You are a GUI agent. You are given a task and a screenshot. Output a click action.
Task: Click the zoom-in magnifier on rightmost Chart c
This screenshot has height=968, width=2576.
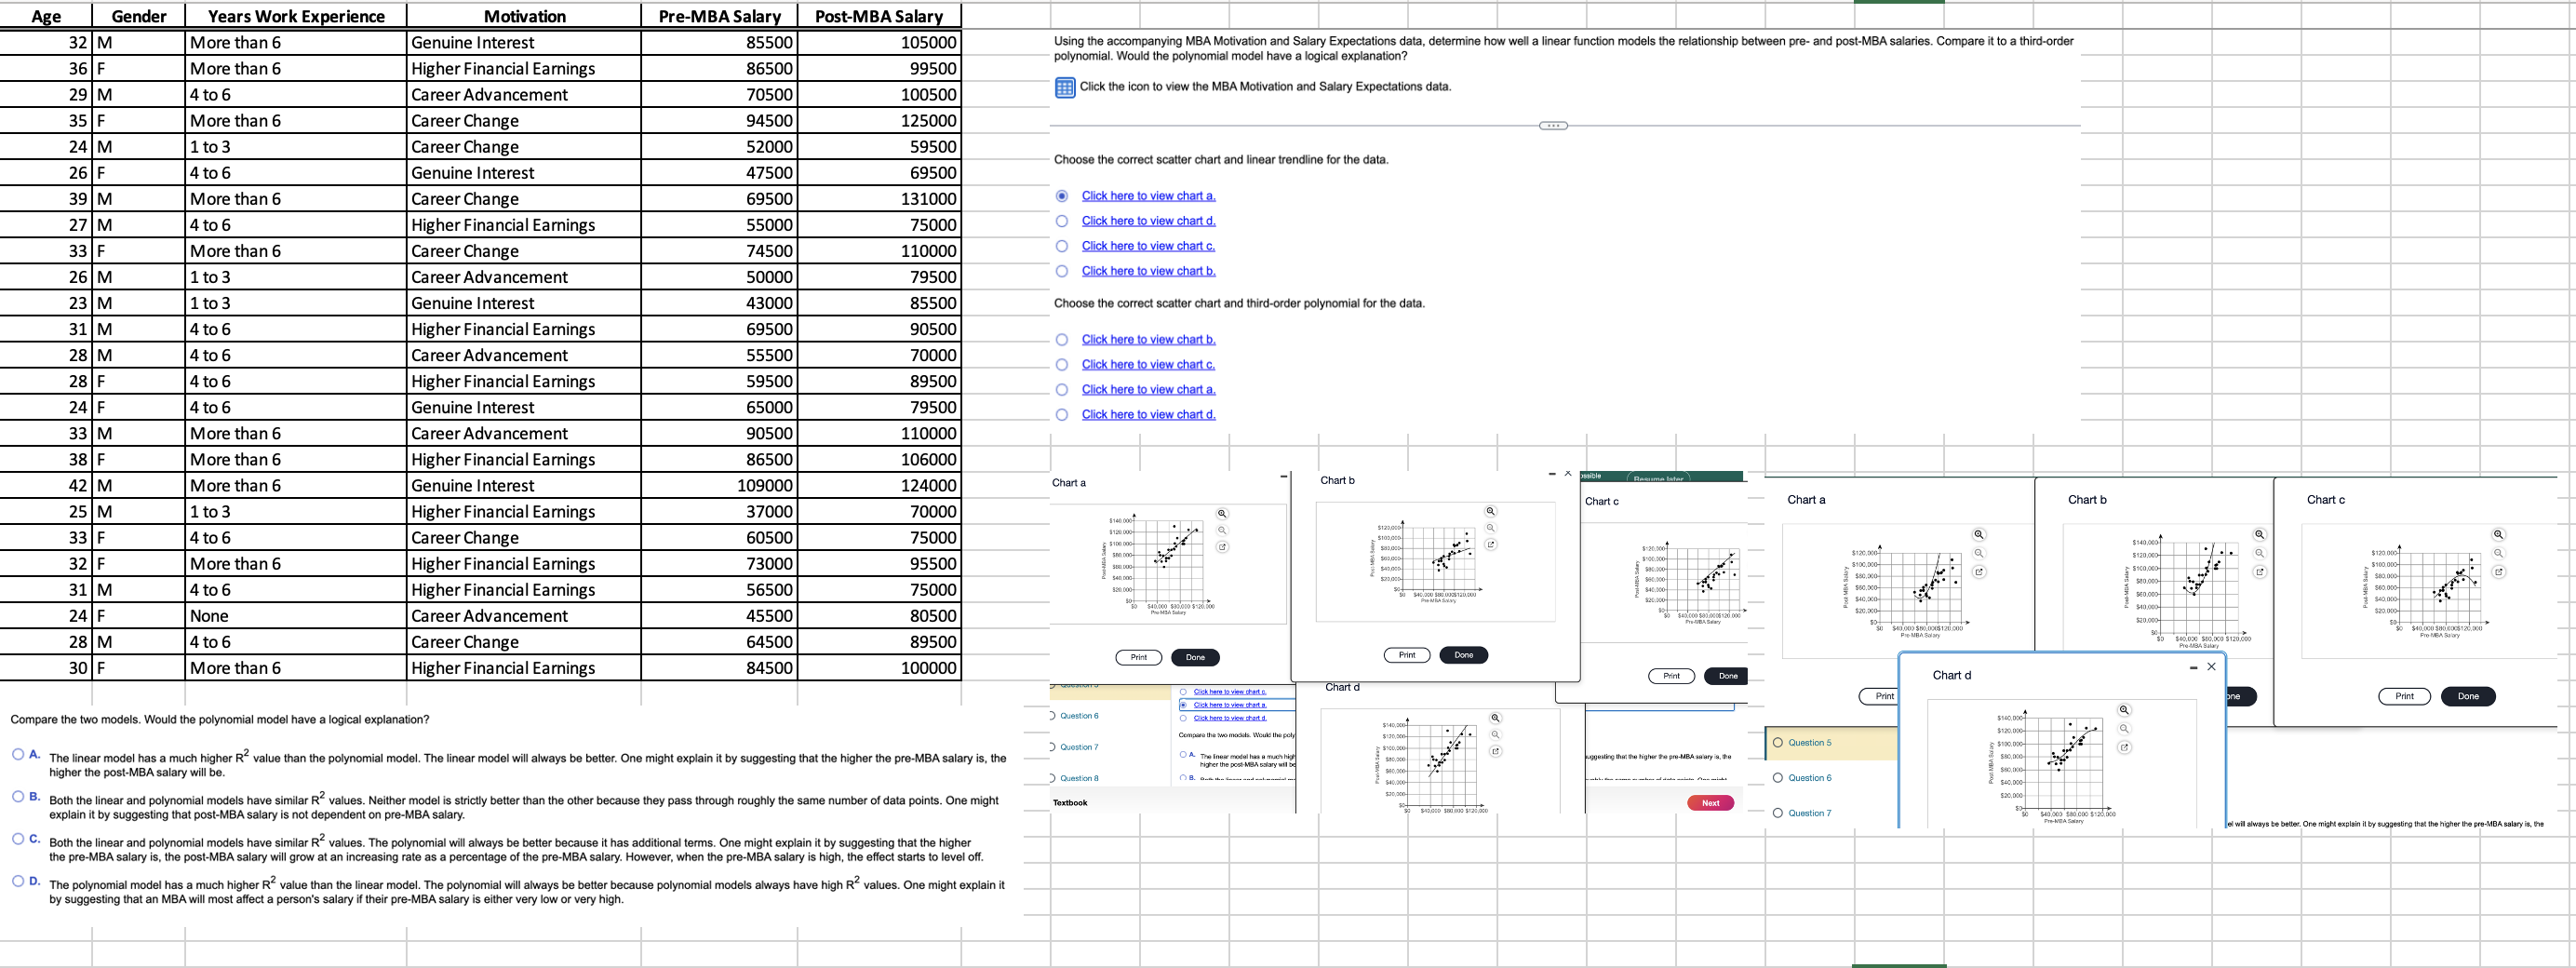click(x=2498, y=536)
